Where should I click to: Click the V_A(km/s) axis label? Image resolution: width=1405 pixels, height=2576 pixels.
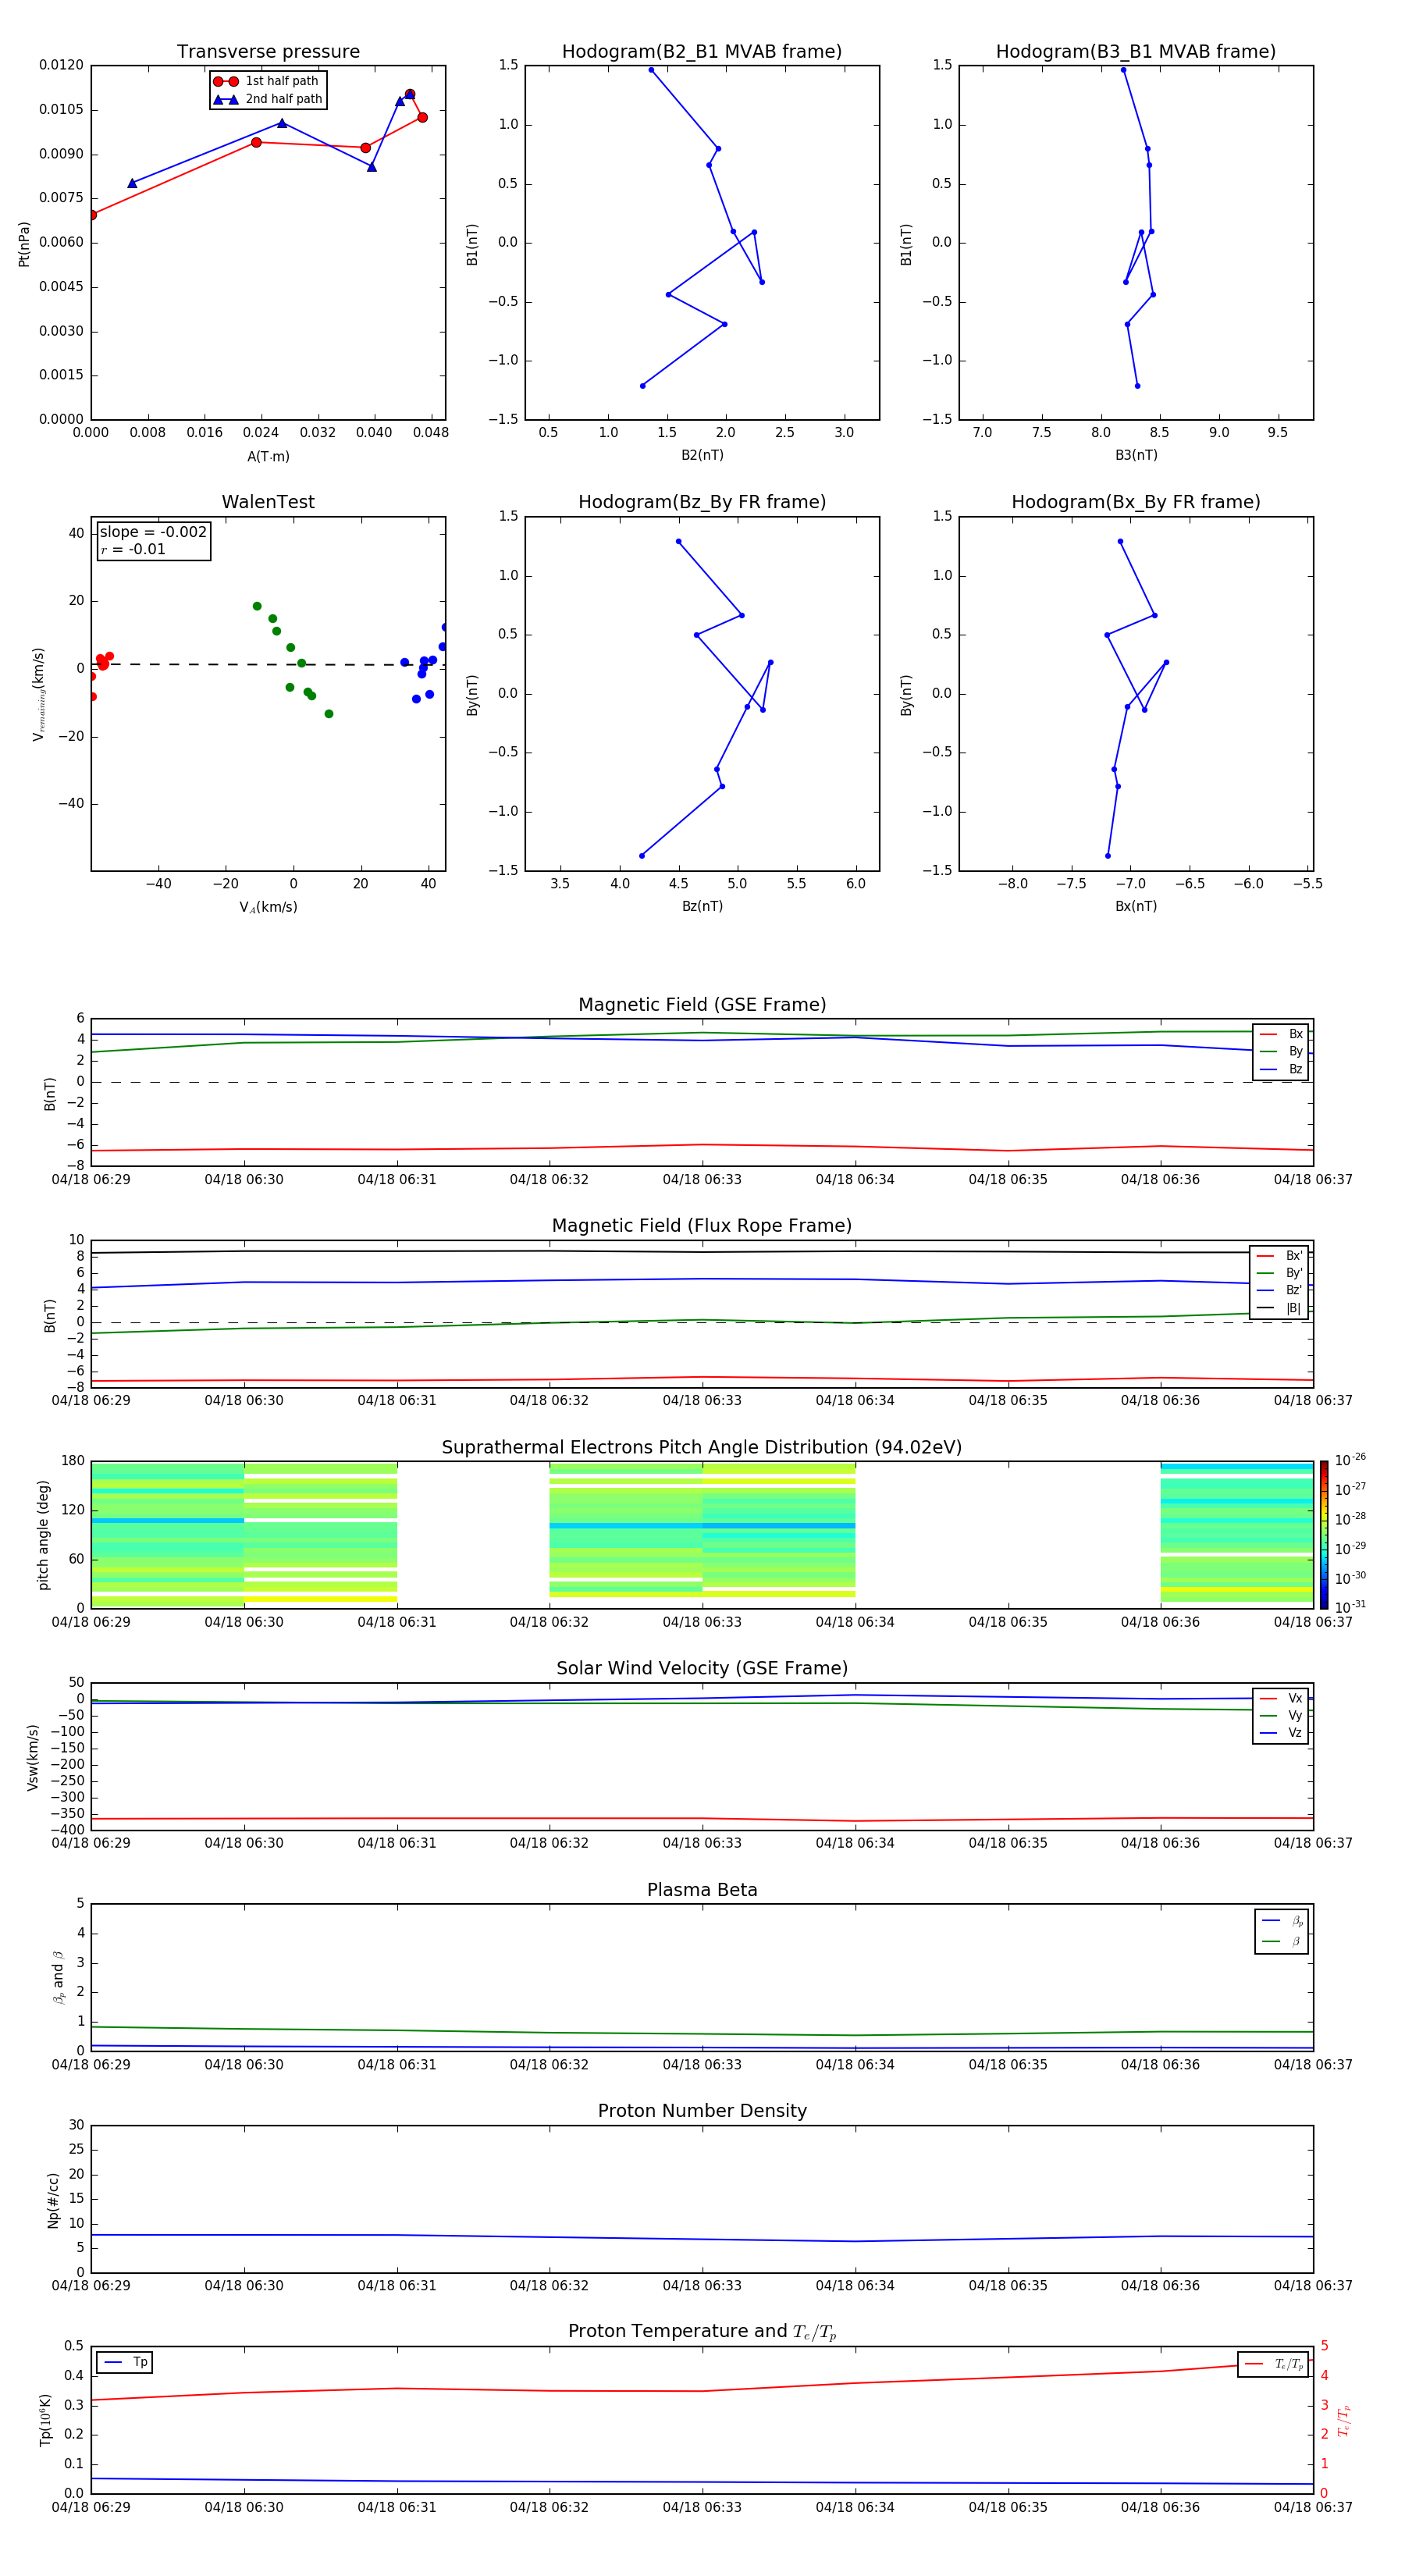coord(268,908)
